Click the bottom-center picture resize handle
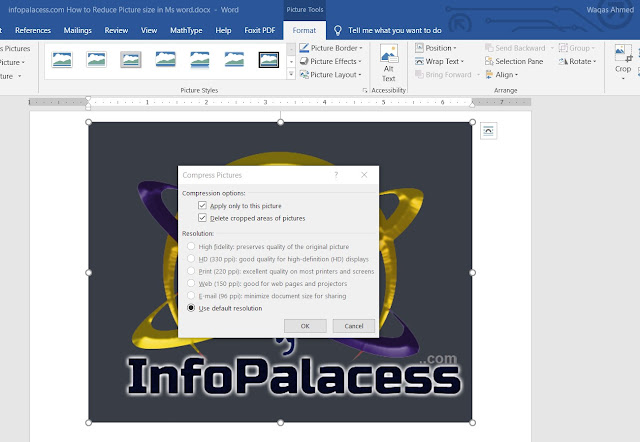The height and width of the screenshot is (442, 640). [280, 422]
